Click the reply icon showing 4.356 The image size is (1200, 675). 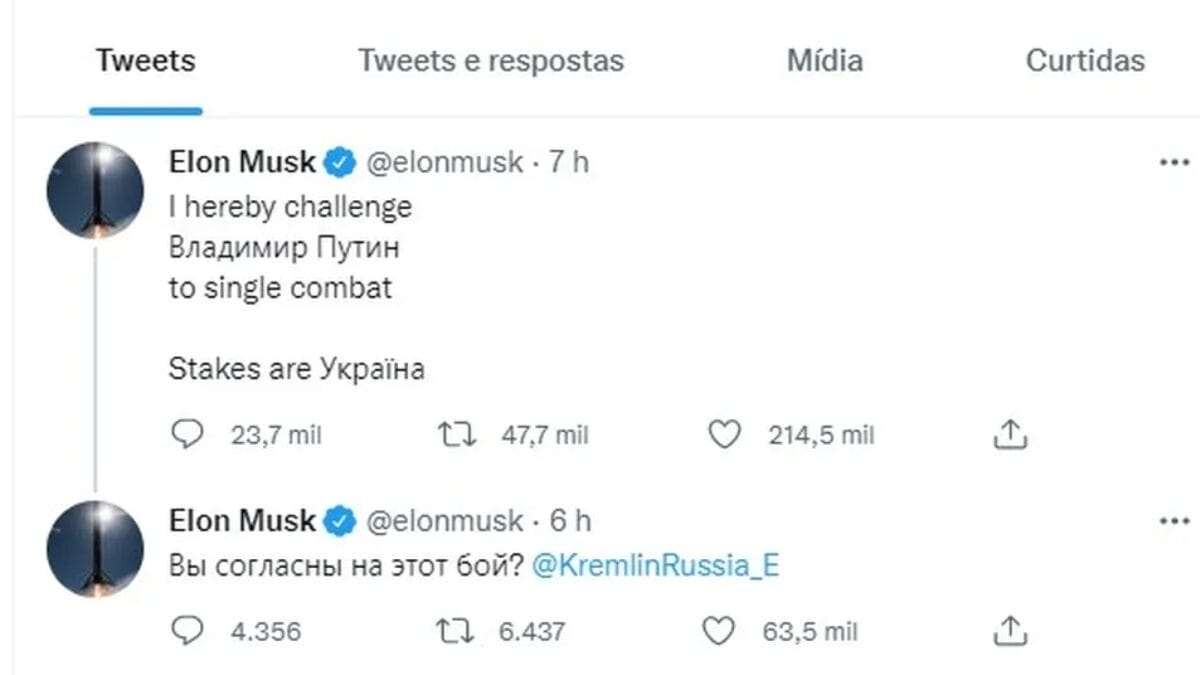tap(190, 630)
